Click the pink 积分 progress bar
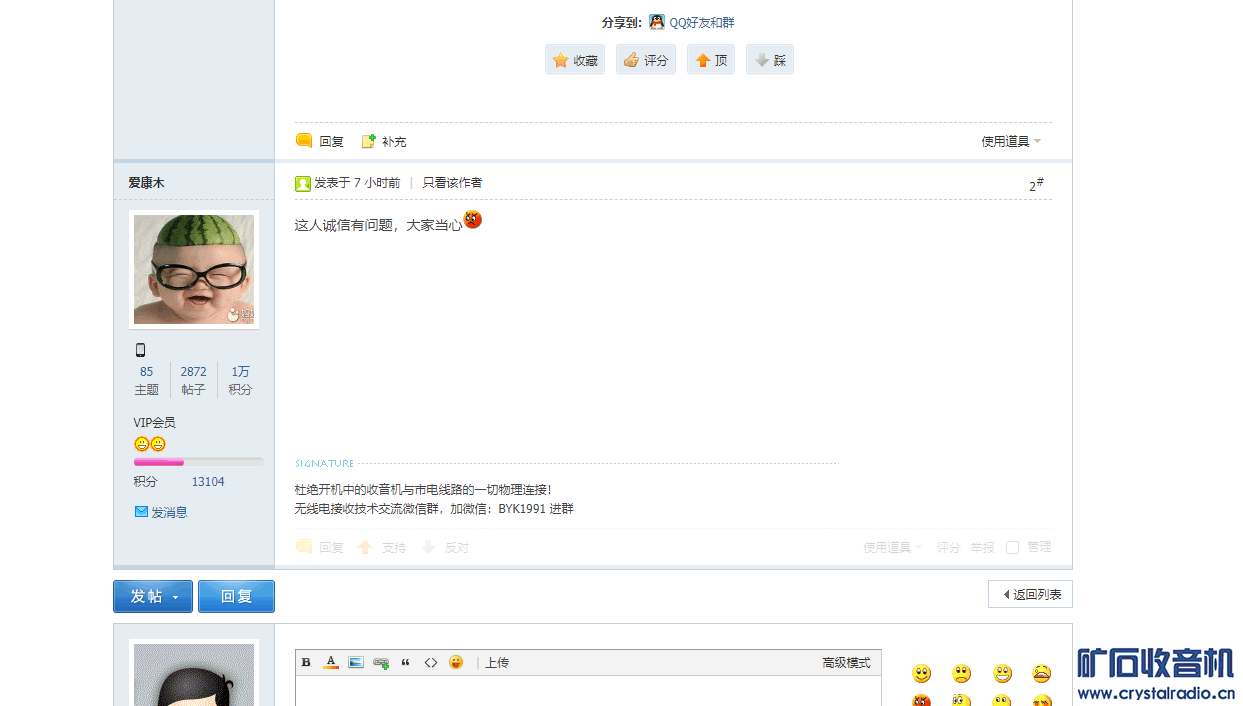 point(198,462)
